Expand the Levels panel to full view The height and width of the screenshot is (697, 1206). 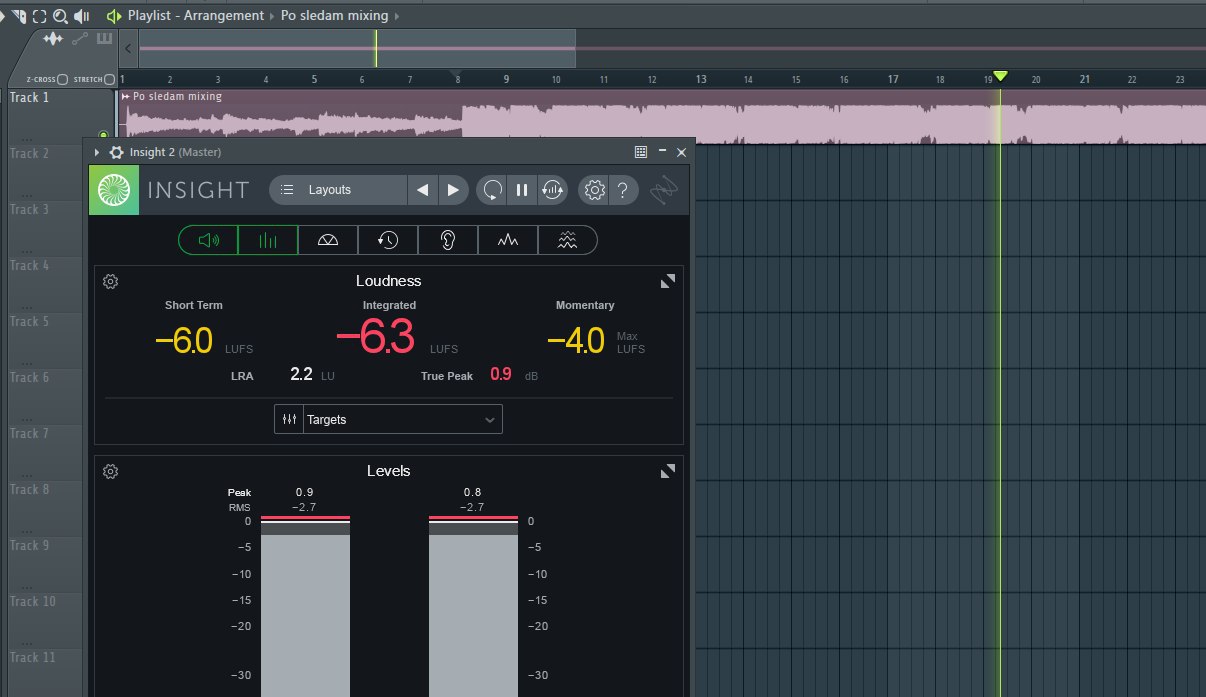[x=668, y=471]
